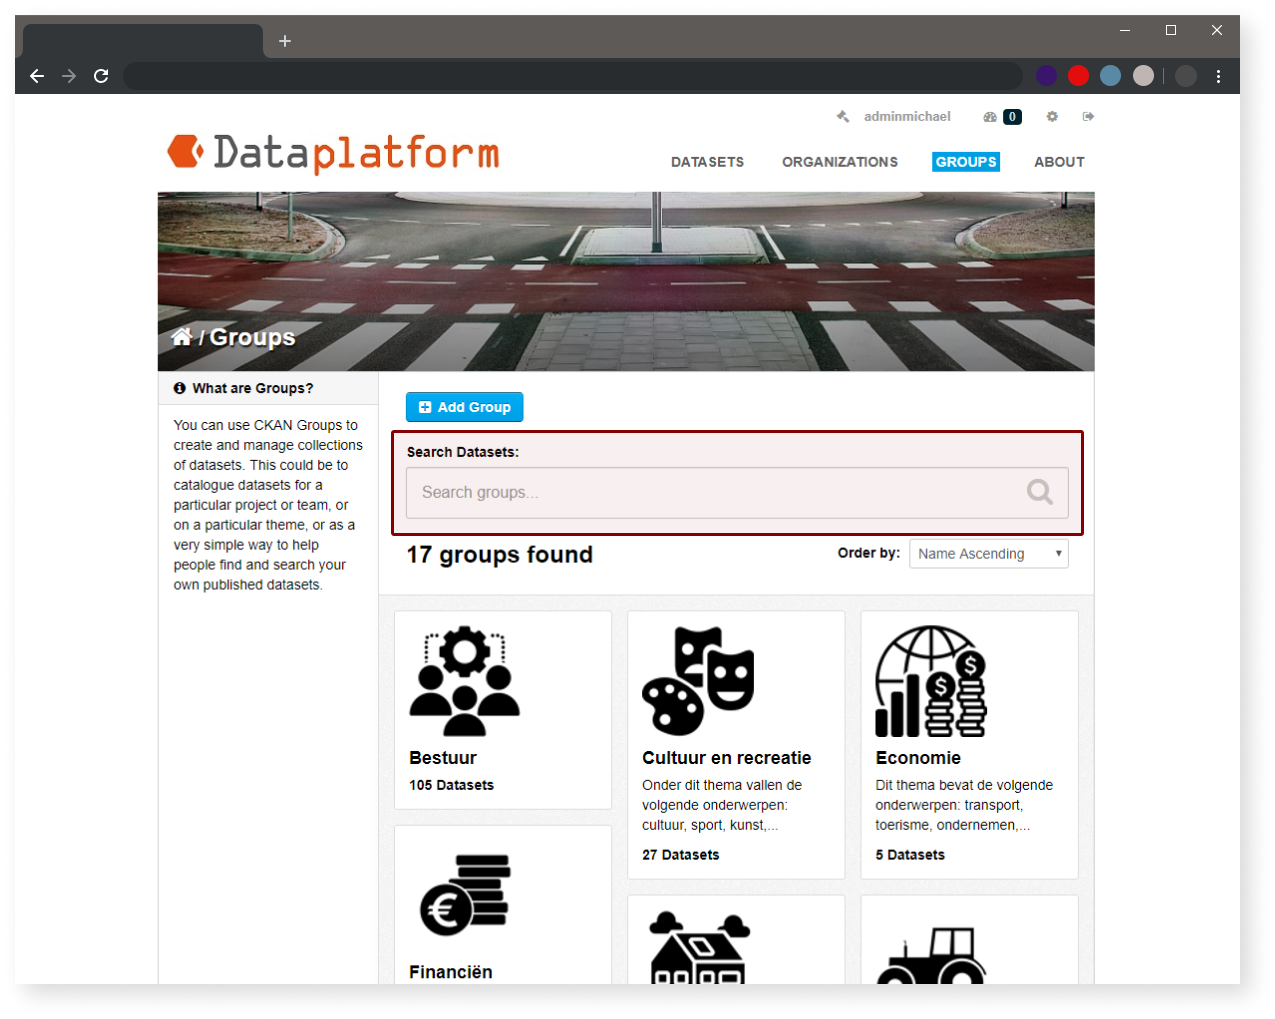Viewport: 1275px width, 1019px height.
Task: Click the What are Groups? heading
Action: pyautogui.click(x=253, y=388)
